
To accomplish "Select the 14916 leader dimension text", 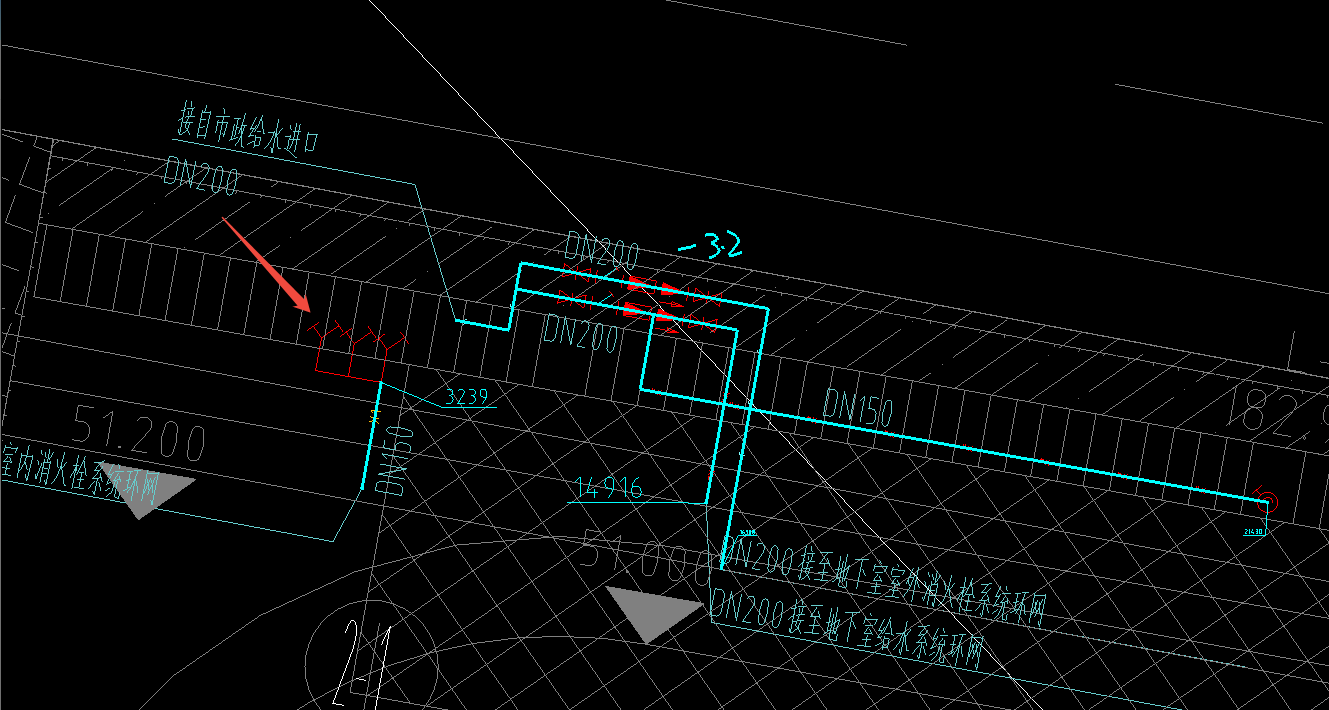I will 608,488.
